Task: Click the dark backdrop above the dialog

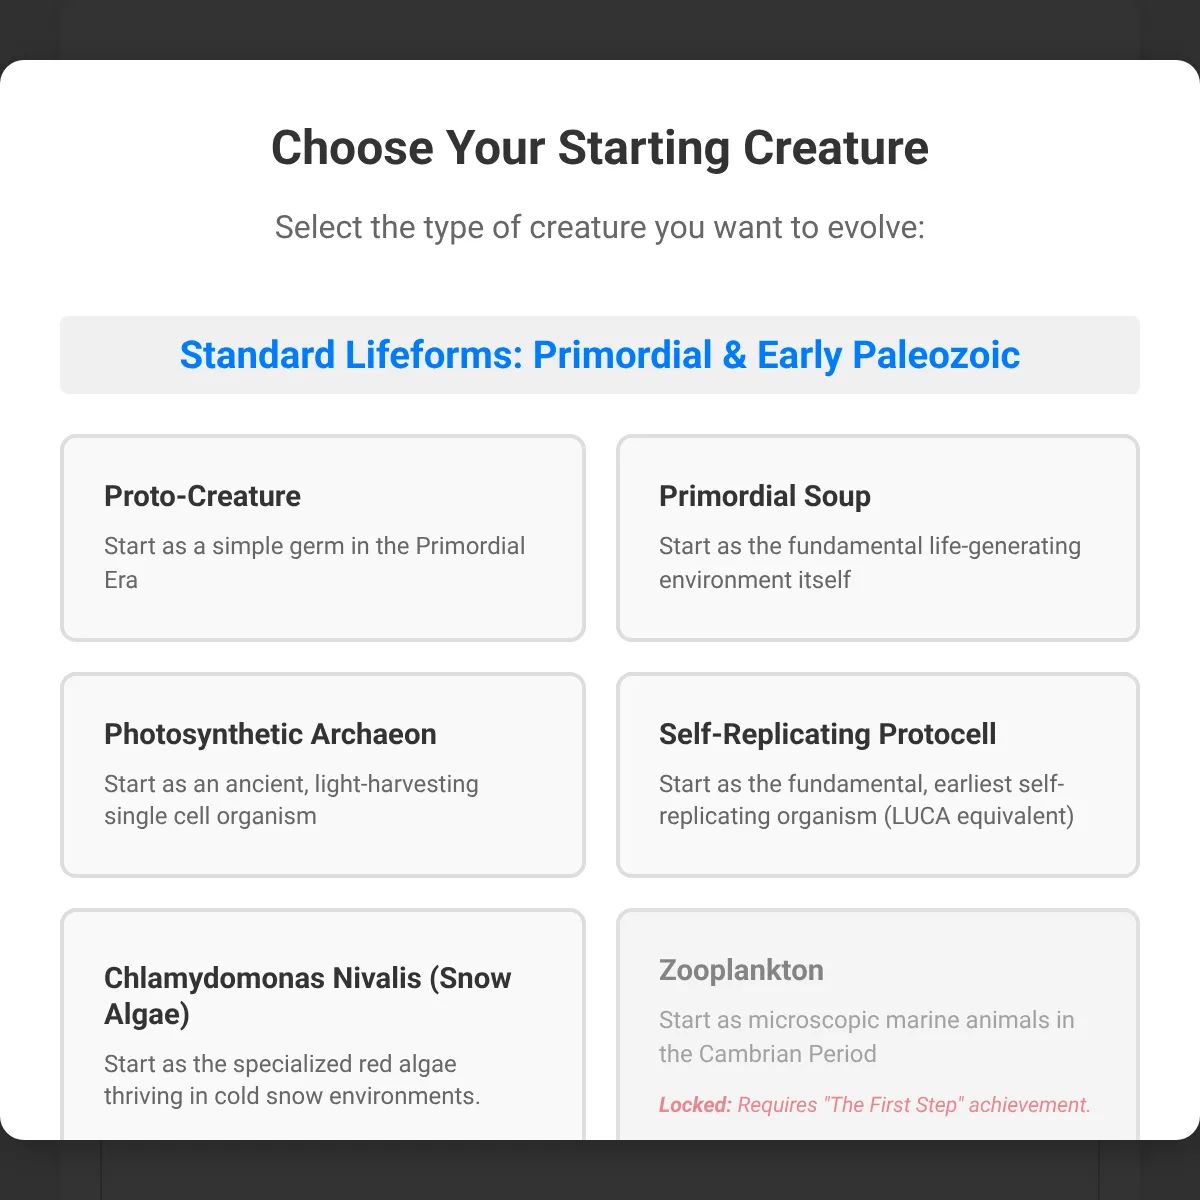Action: (600, 28)
